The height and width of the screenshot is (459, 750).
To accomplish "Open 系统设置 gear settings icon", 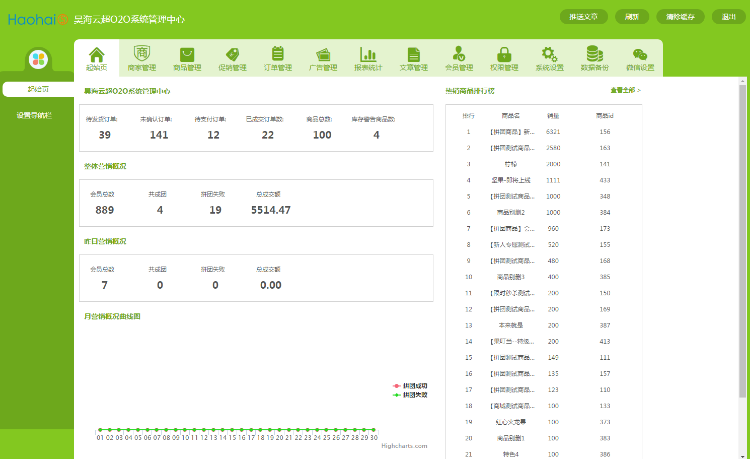I will point(549,54).
